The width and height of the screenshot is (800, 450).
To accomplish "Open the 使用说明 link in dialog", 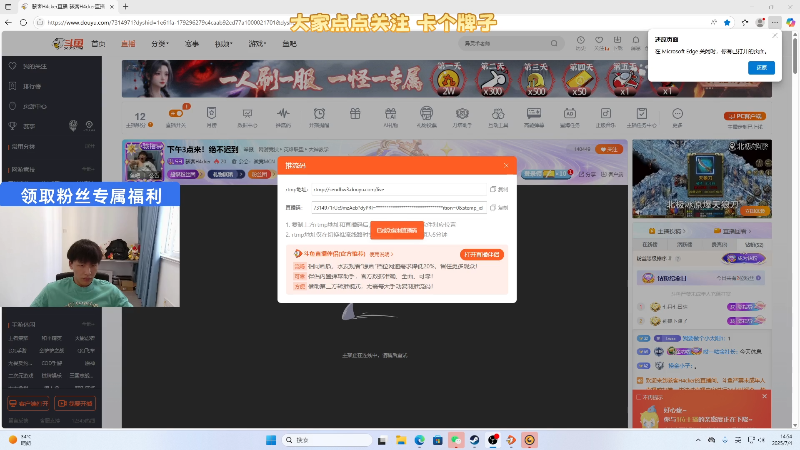I will [381, 254].
